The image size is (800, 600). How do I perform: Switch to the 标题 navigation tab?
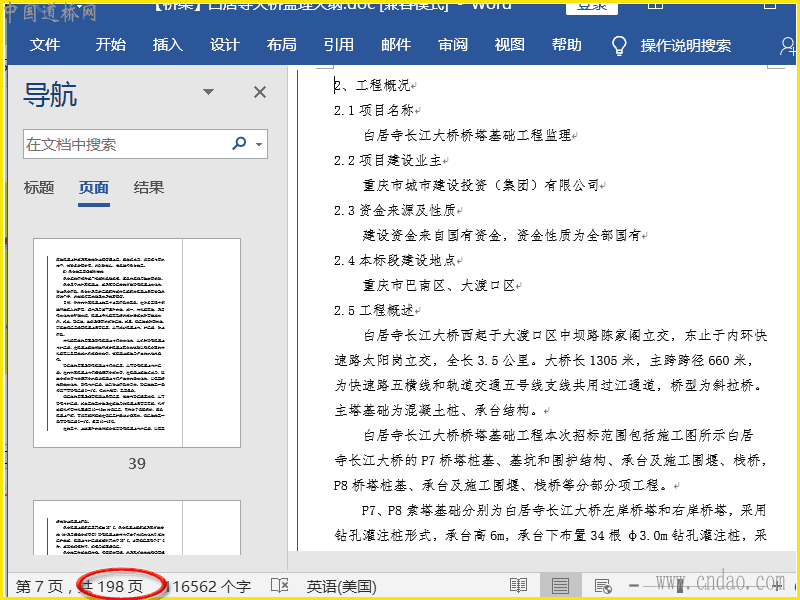point(39,188)
